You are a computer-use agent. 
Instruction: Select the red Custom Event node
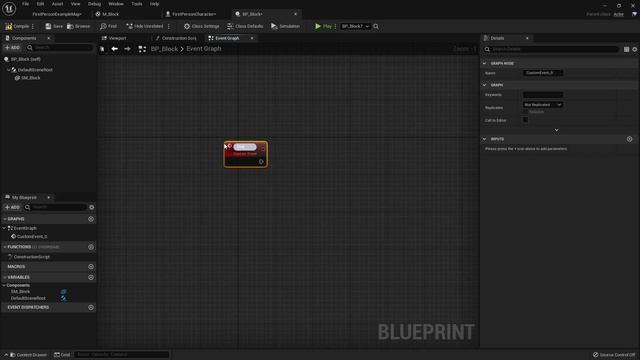coord(246,154)
